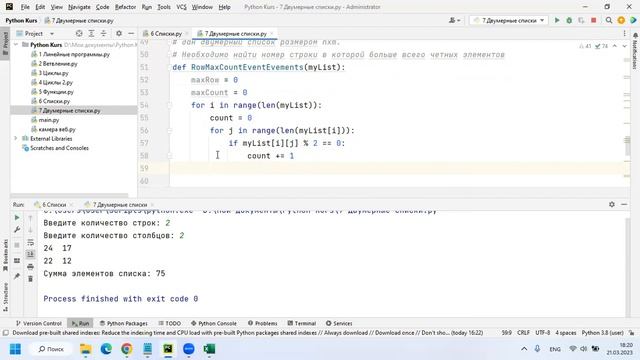Open TODO tool window
This screenshot has height=360, width=640.
click(169, 323)
